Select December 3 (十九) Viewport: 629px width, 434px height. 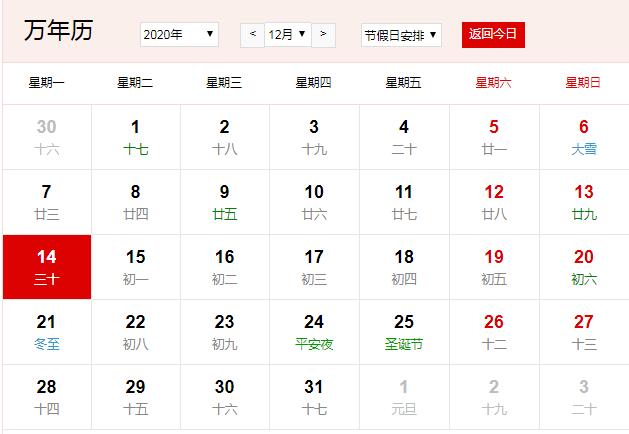[314, 137]
